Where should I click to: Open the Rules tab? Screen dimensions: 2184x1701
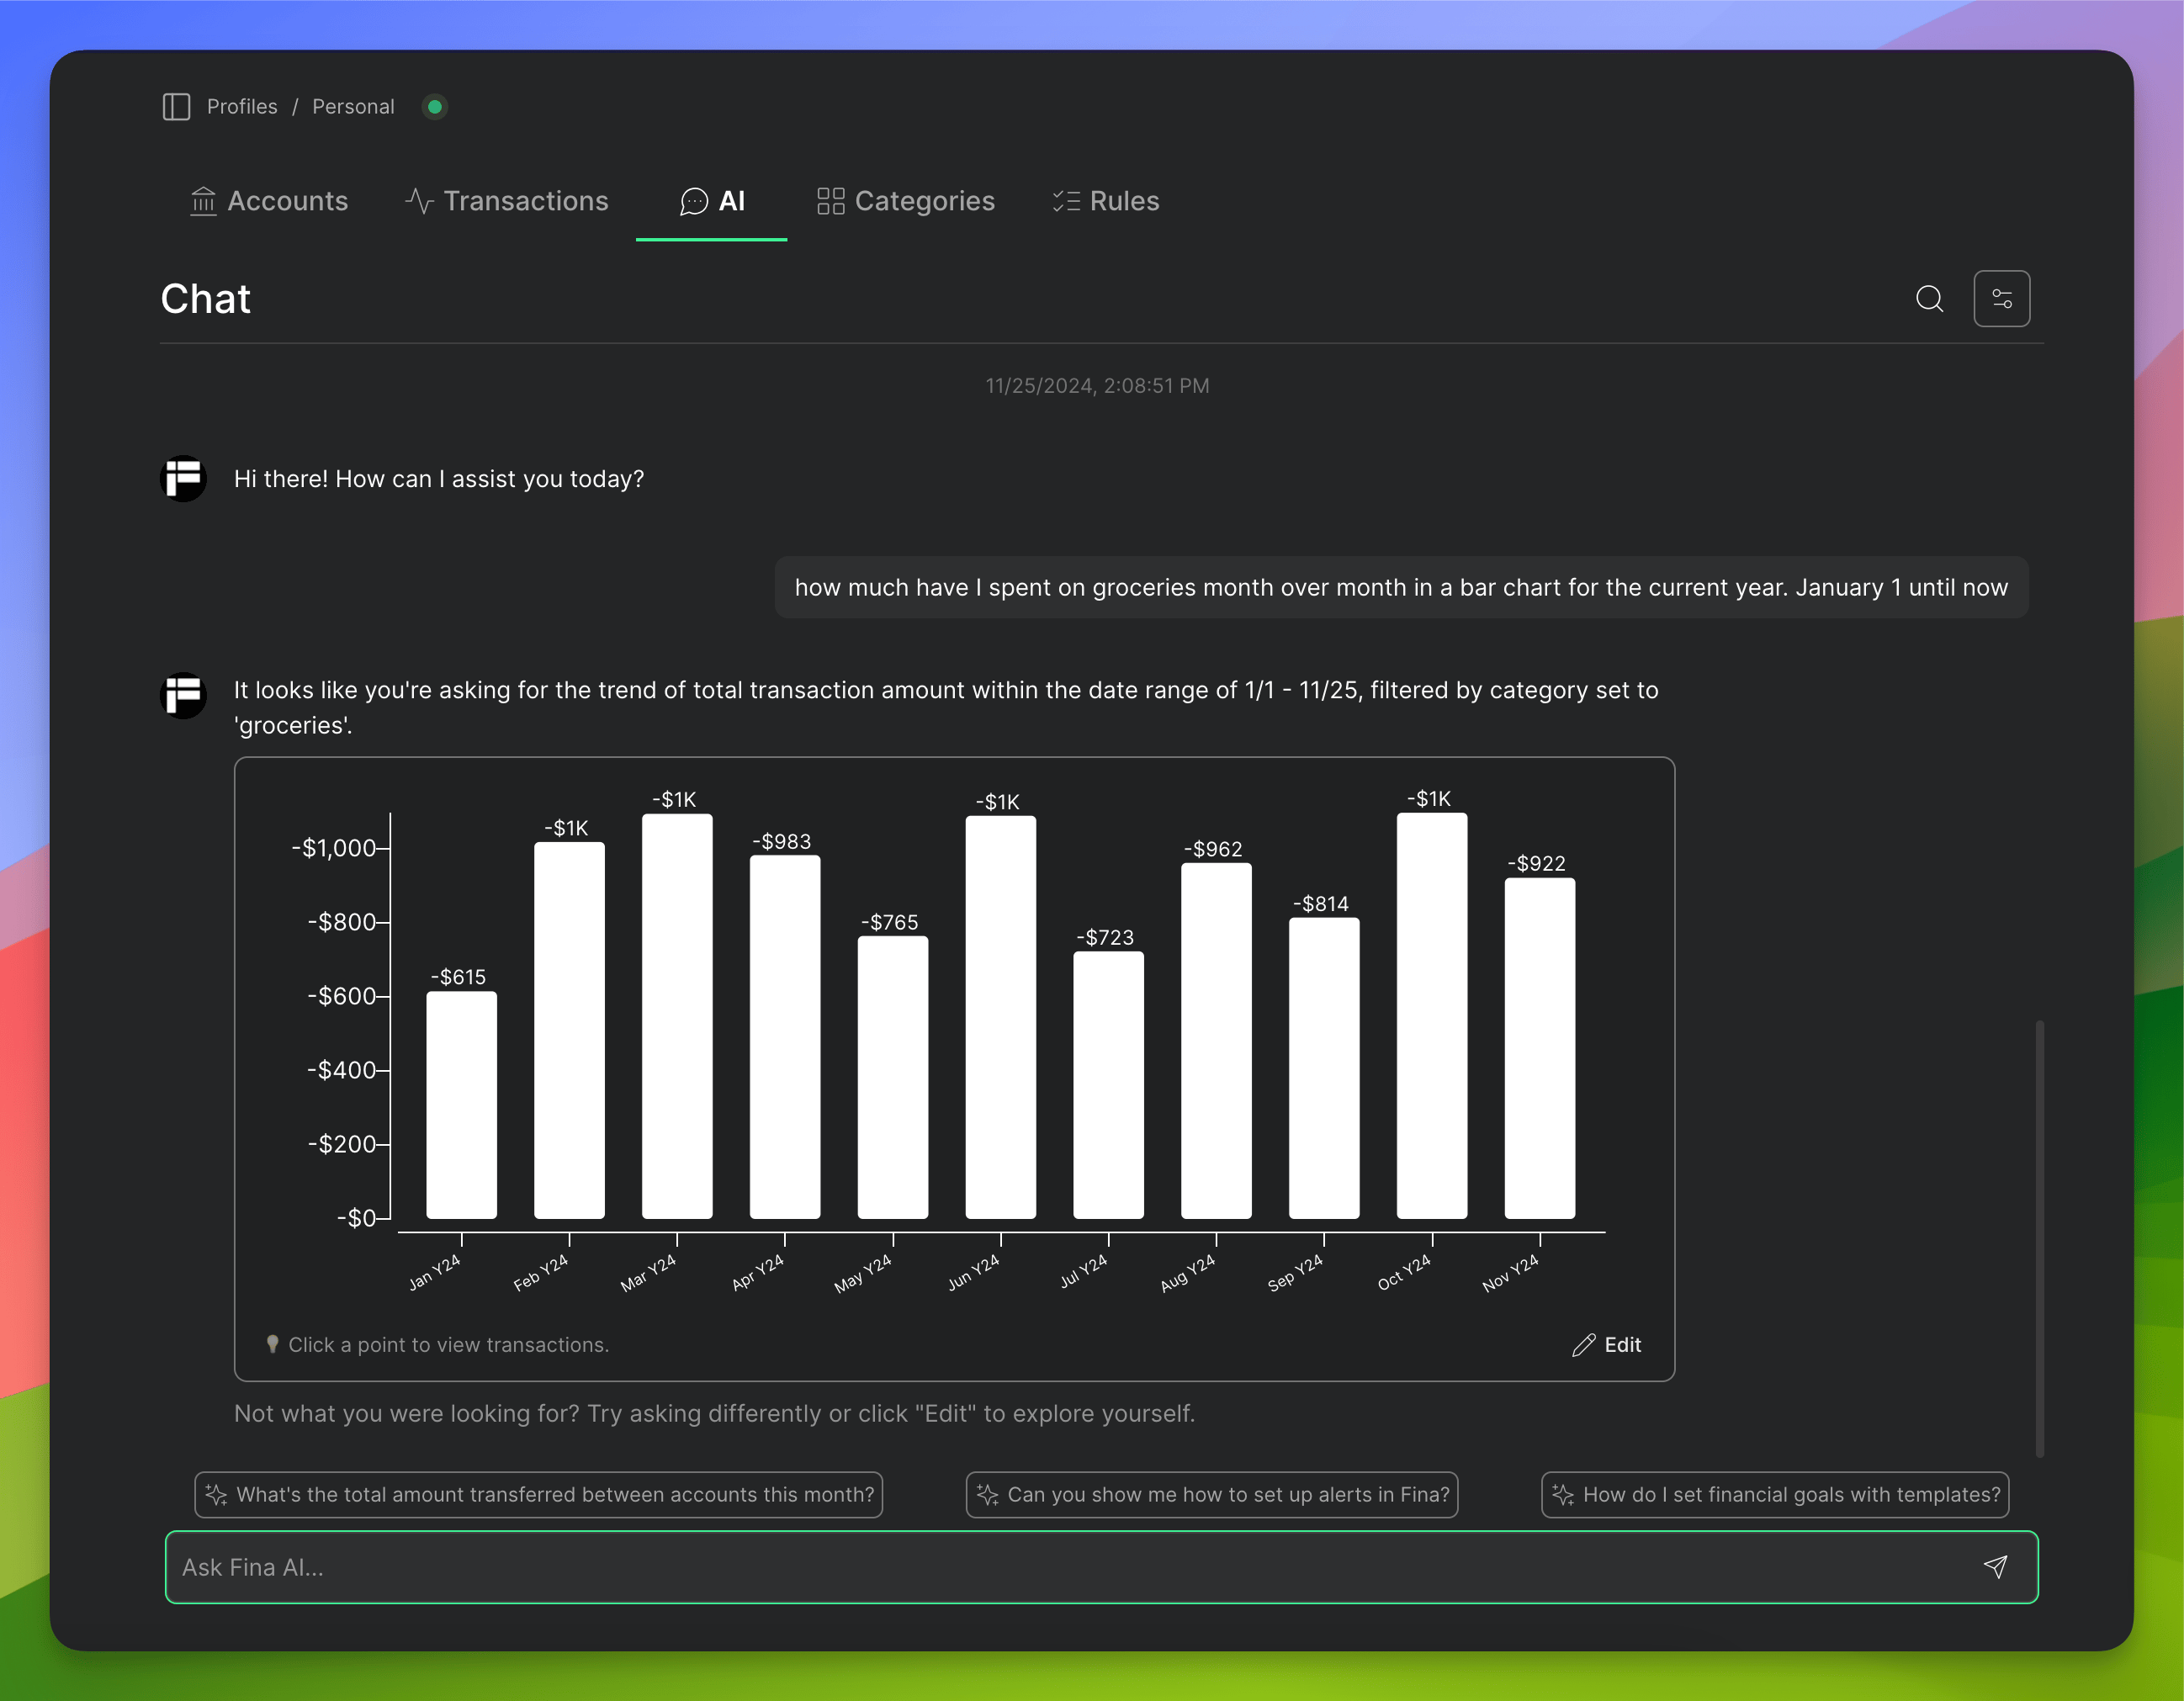tap(1105, 201)
